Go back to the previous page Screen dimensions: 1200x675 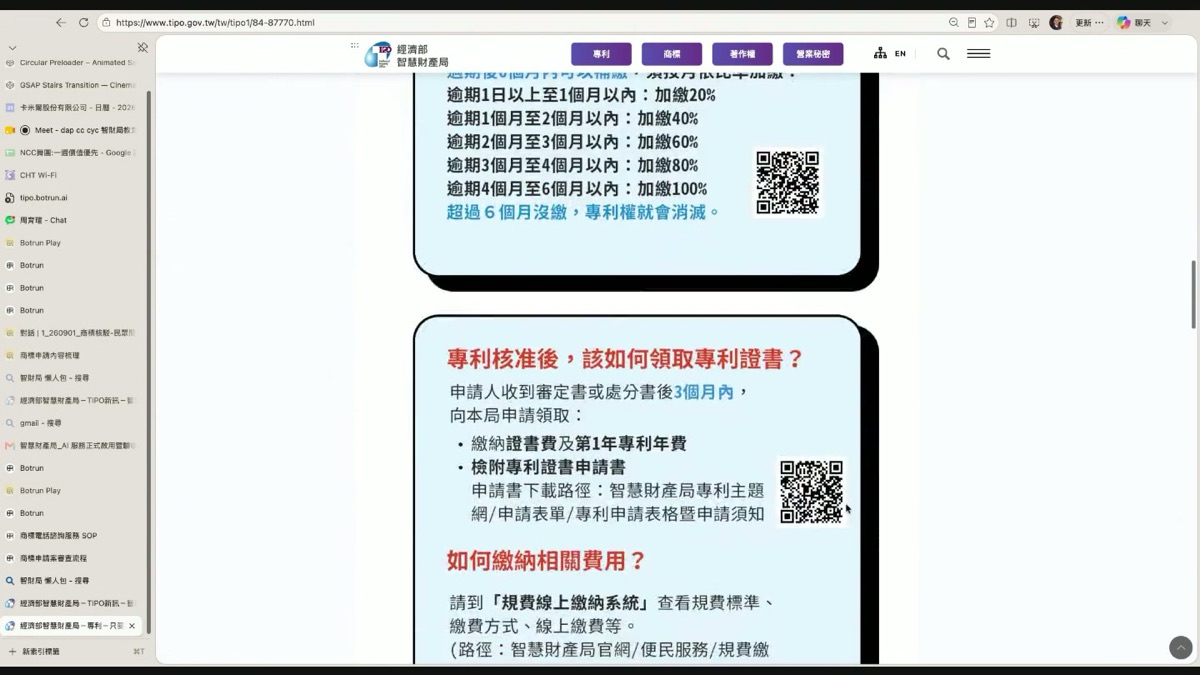coord(61,22)
